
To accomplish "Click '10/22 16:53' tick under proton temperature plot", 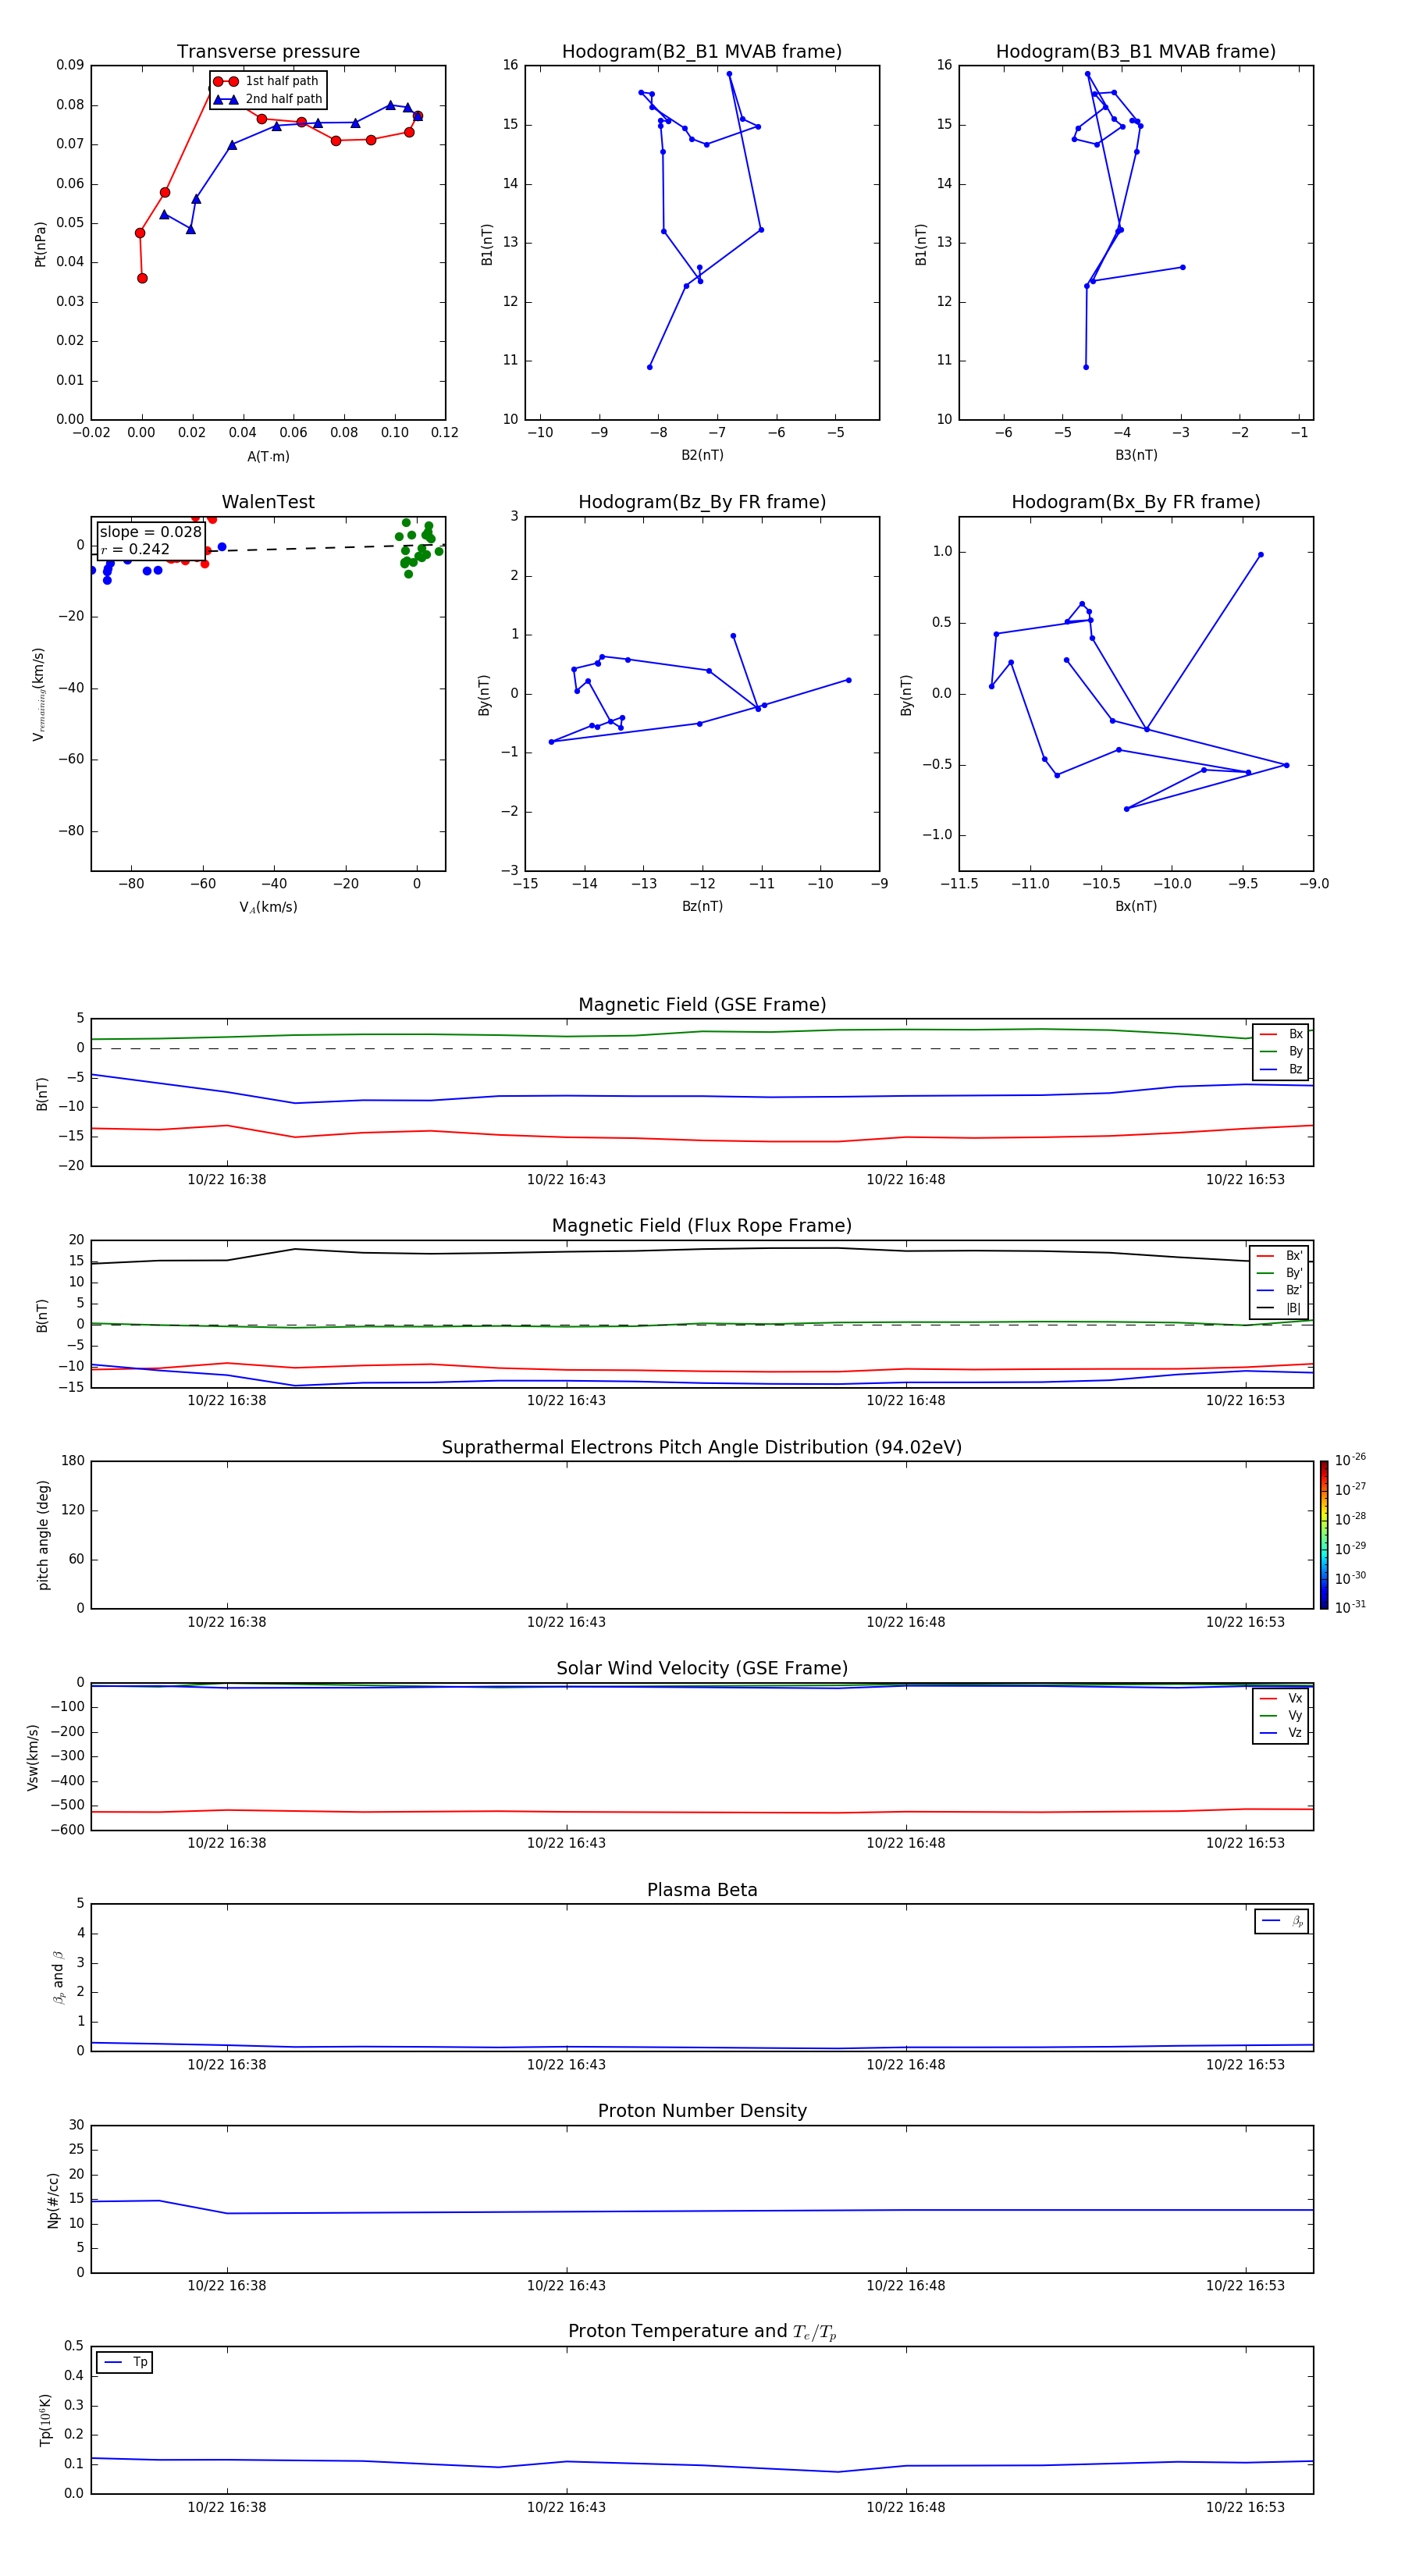I will click(1245, 2507).
